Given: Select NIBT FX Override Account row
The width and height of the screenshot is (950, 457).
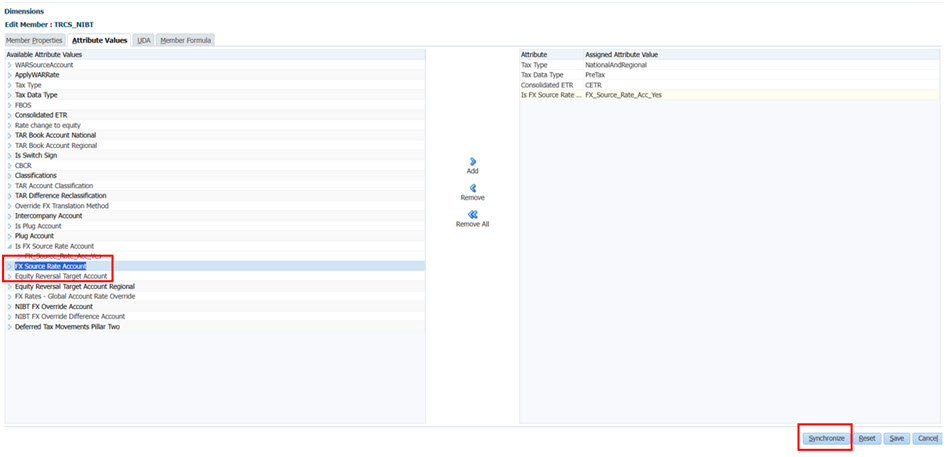Looking at the screenshot, I should pos(215,307).
